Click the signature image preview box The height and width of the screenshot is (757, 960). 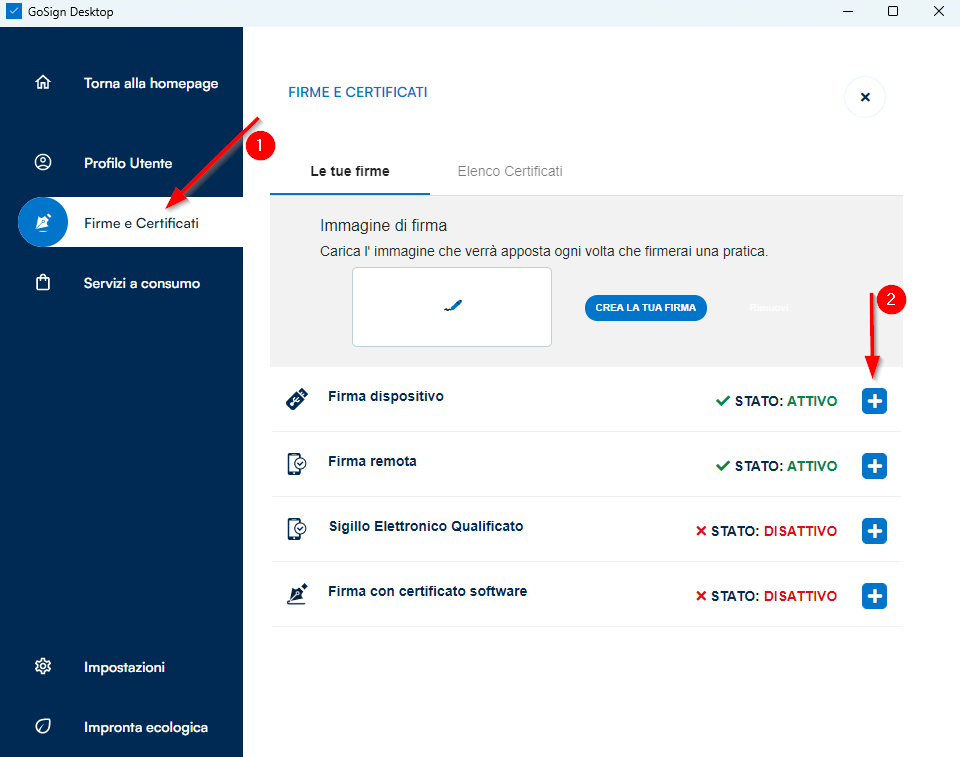pyautogui.click(x=452, y=307)
